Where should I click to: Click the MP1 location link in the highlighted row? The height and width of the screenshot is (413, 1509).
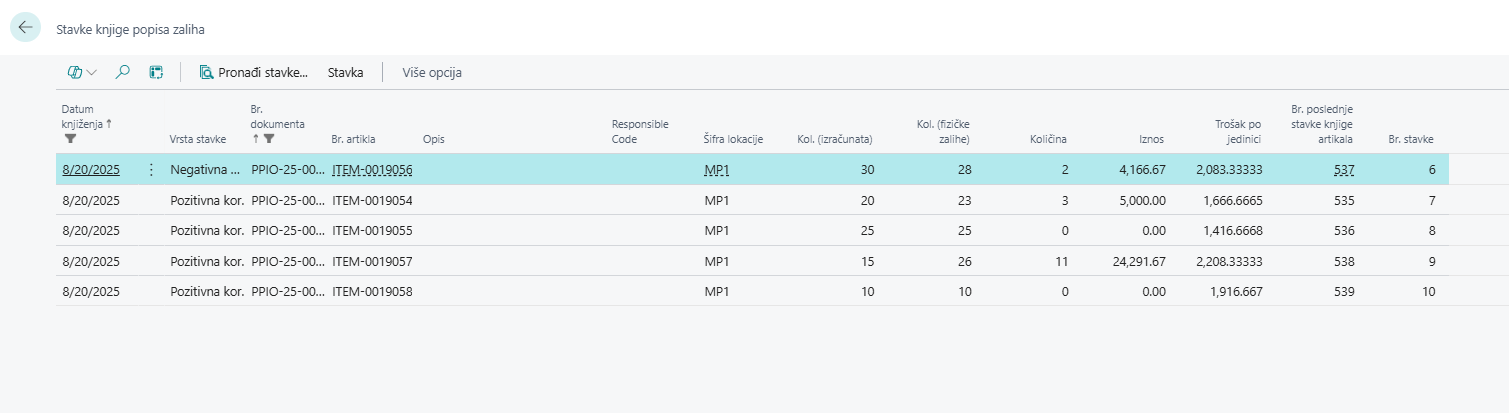717,170
